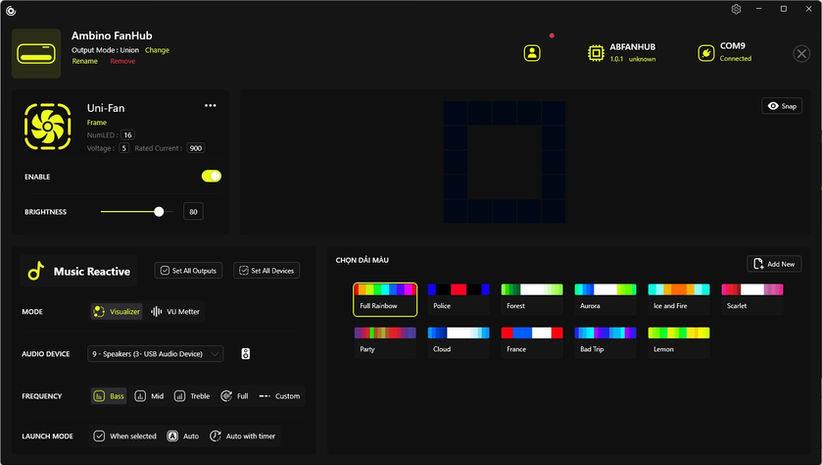This screenshot has width=822, height=465.
Task: Select the Party color palette
Action: 385,342
